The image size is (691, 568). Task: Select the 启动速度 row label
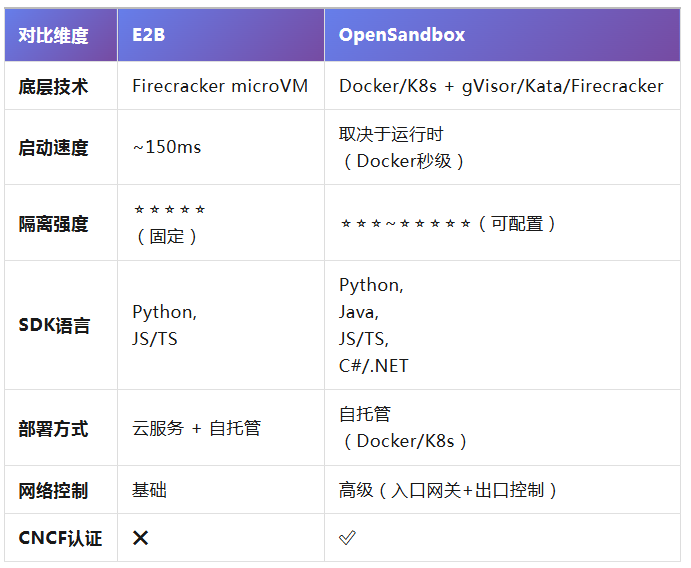tap(54, 147)
